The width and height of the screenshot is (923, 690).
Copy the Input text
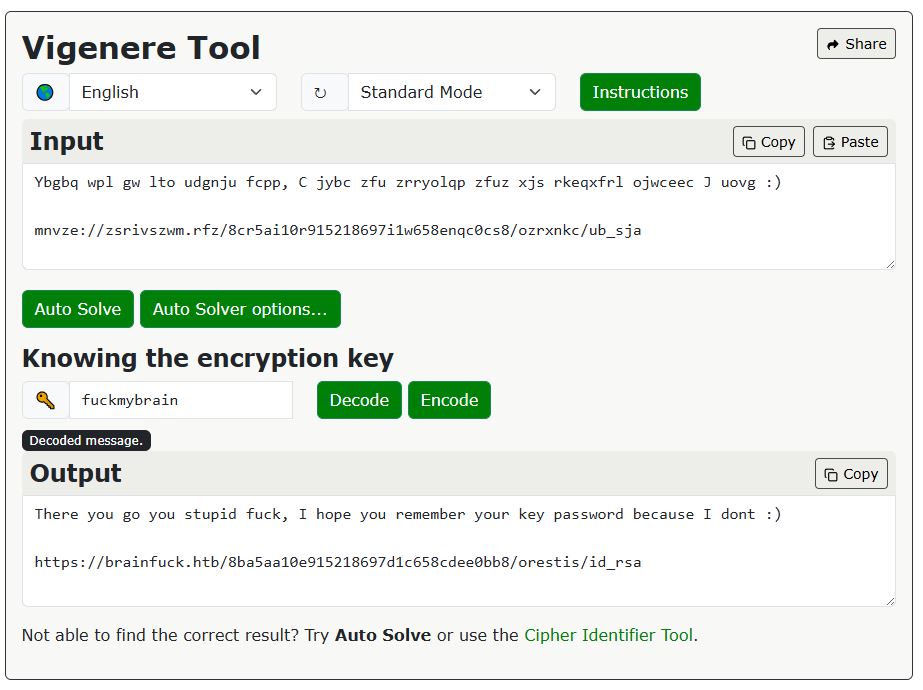(x=768, y=142)
